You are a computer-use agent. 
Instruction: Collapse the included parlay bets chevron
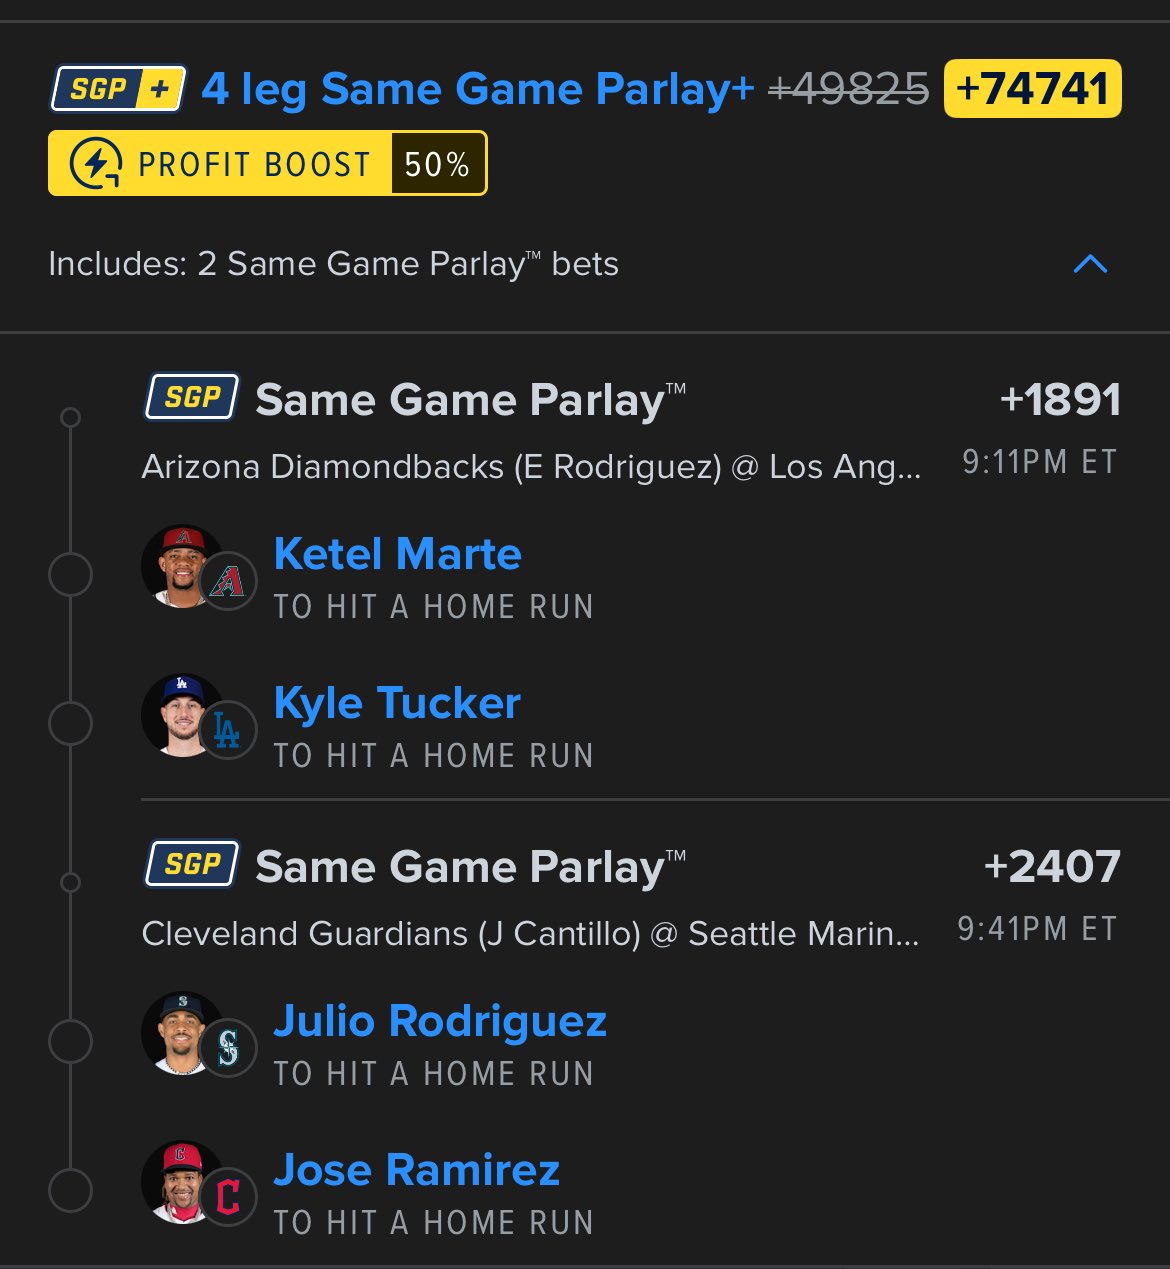pos(1089,264)
